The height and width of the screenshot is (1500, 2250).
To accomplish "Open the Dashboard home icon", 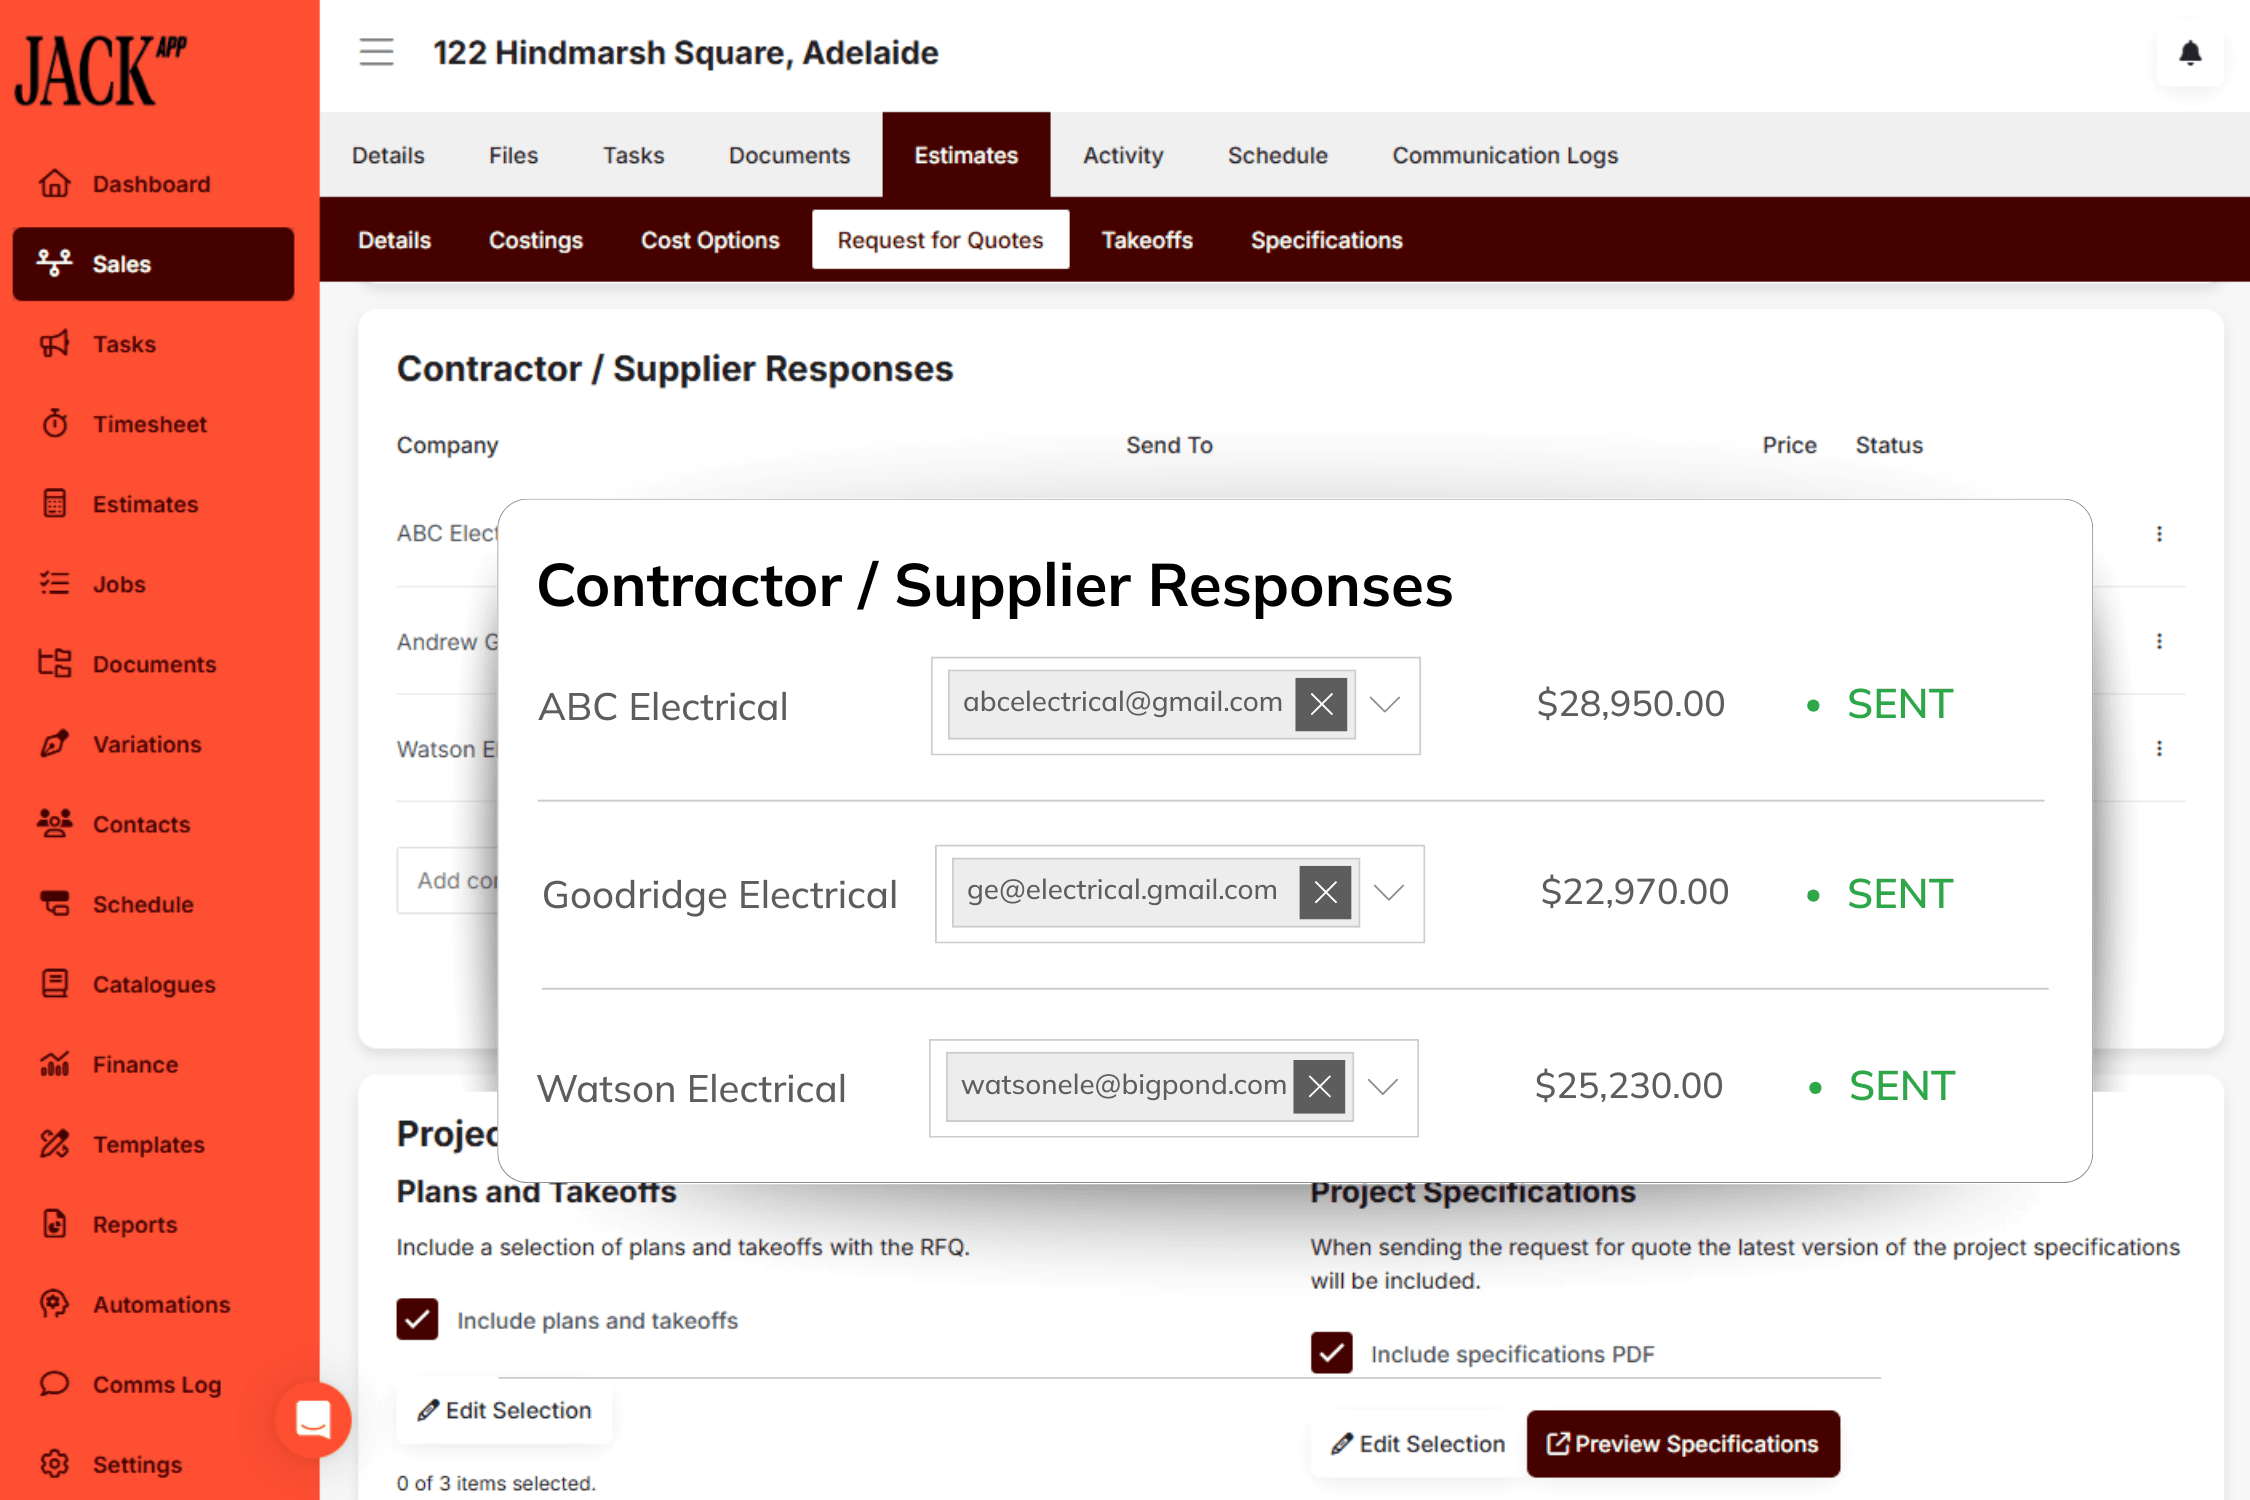I will click(x=55, y=184).
